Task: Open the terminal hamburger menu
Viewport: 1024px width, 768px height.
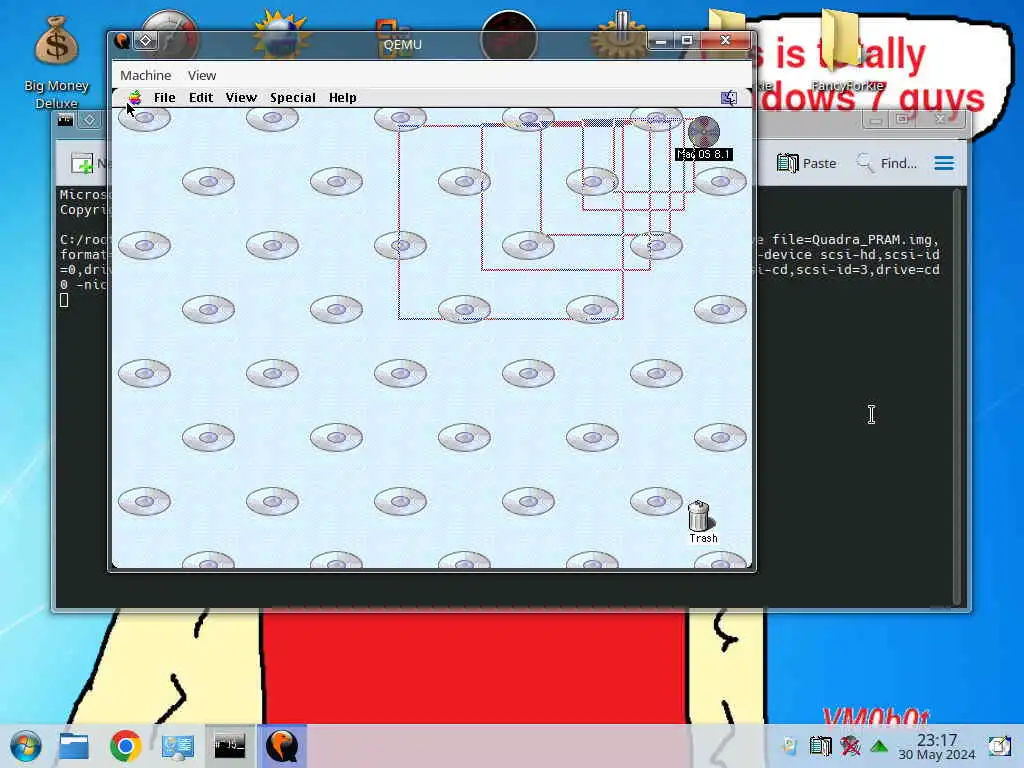Action: coord(944,163)
